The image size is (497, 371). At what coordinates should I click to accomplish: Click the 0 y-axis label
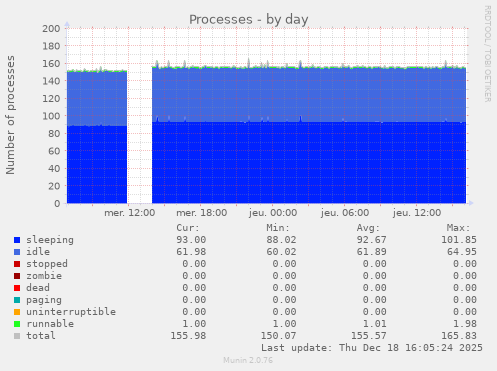(x=57, y=204)
